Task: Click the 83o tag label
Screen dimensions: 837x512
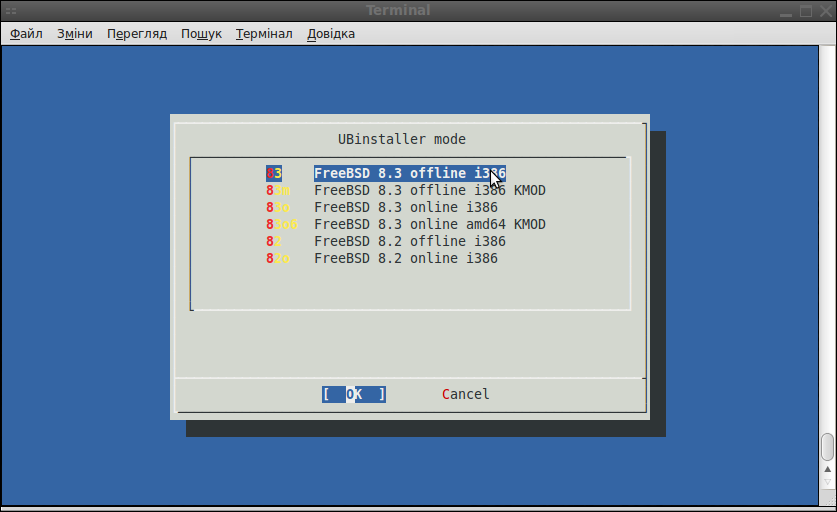Action: [x=278, y=207]
